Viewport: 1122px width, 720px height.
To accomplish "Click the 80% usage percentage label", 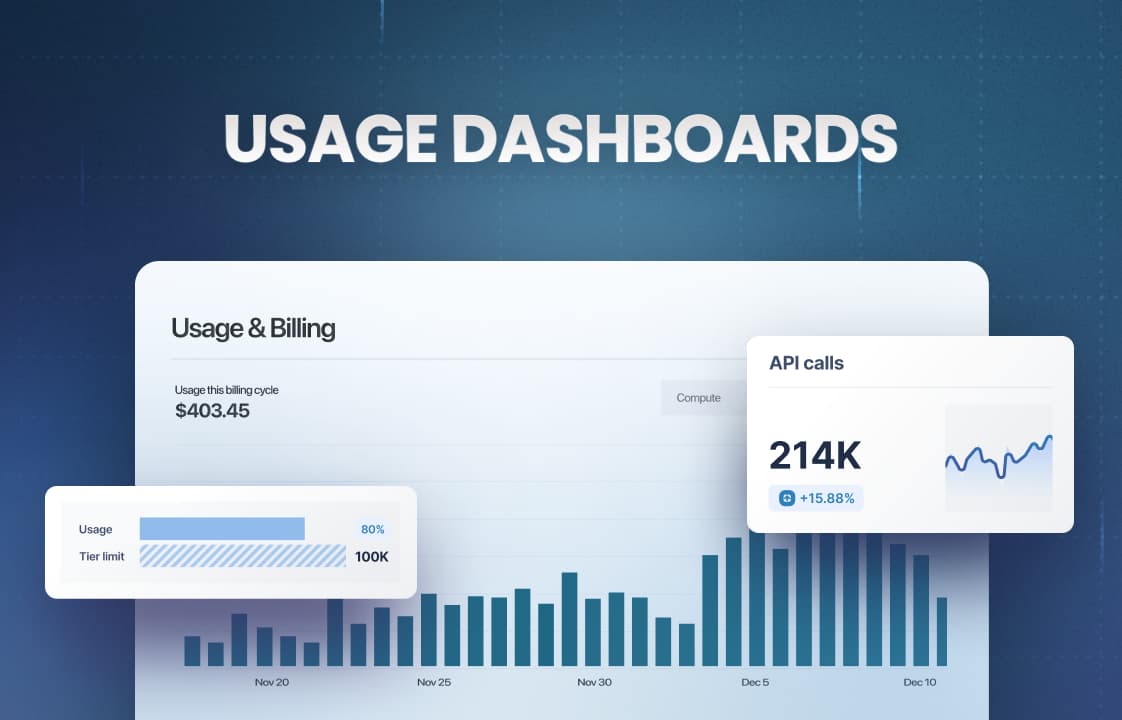I will 373,529.
